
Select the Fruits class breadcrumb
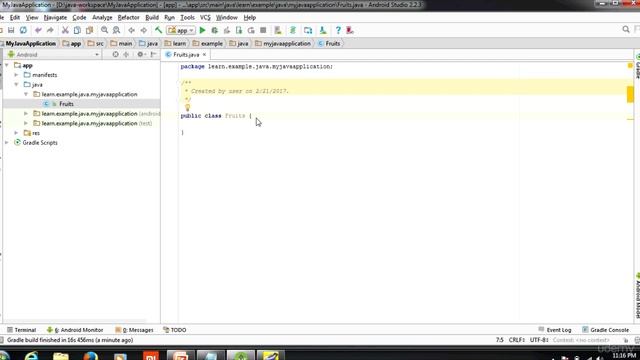(329, 43)
